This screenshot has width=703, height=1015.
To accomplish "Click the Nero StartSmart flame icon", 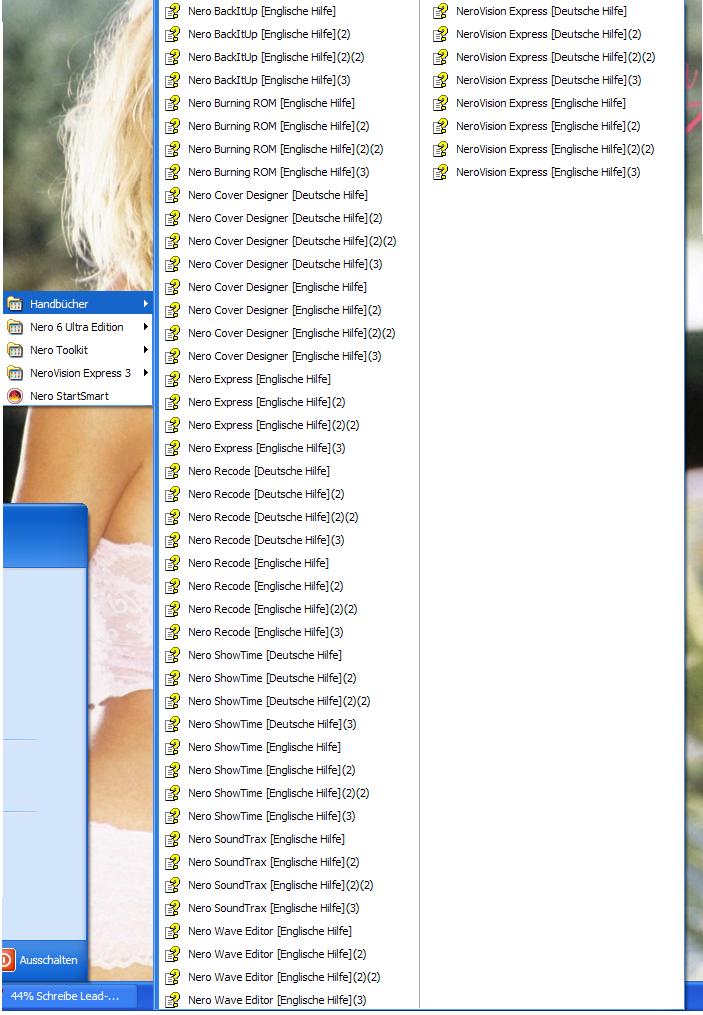I will (14, 396).
